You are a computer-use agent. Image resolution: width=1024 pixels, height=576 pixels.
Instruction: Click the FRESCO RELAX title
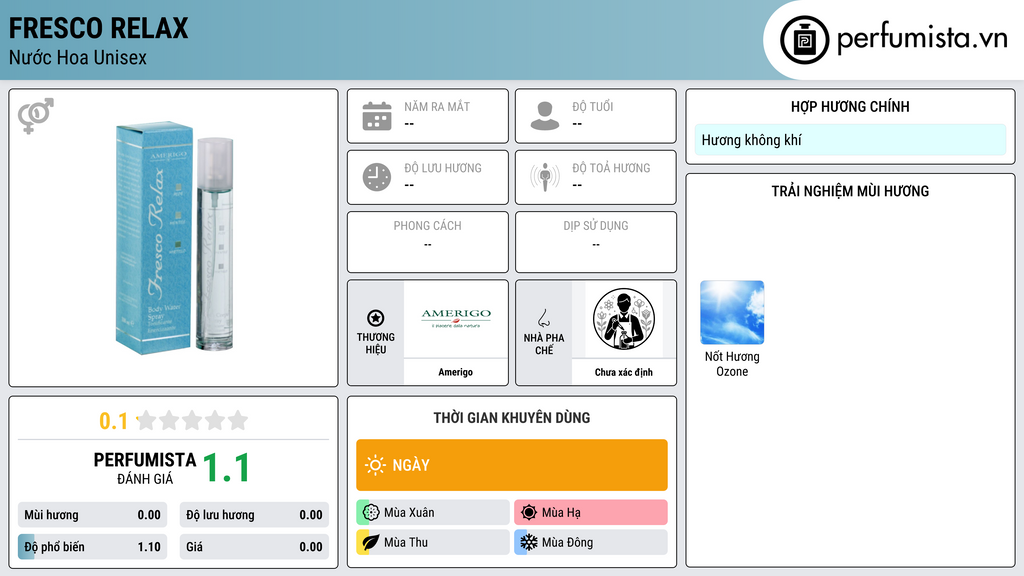(x=99, y=28)
